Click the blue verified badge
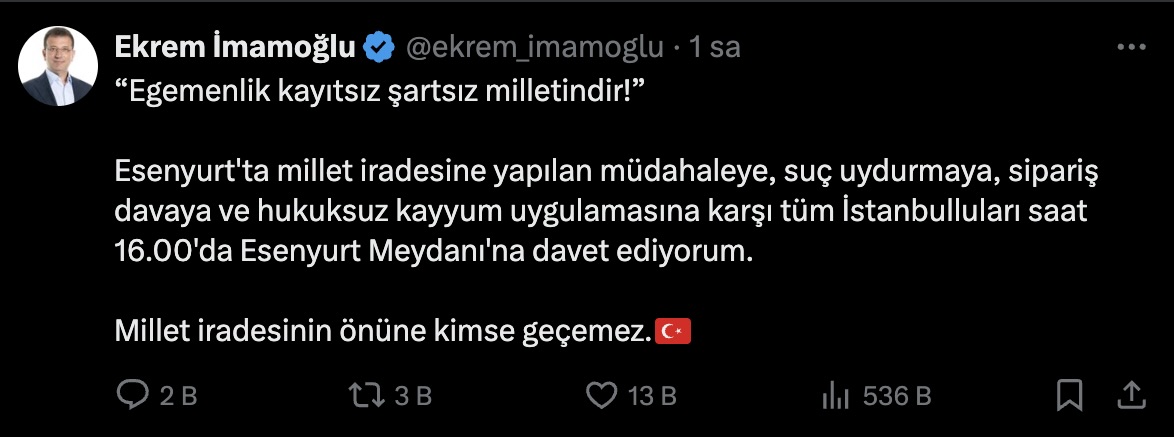Viewport: 1174px width, 437px height. point(378,47)
